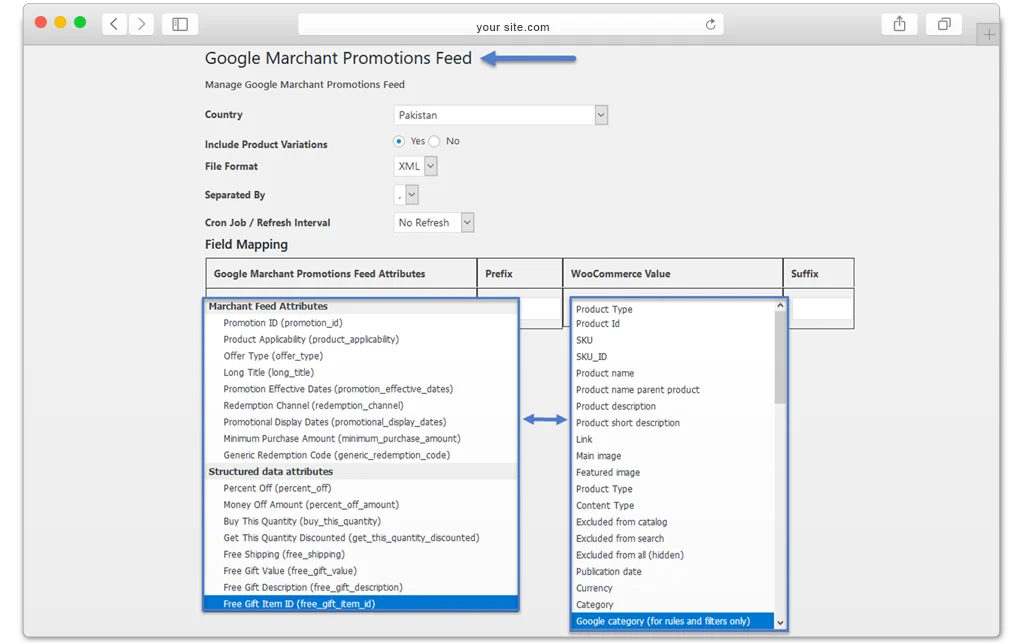Select SKU_ID in WooCommerce value list
This screenshot has width=1024, height=643.
point(673,356)
